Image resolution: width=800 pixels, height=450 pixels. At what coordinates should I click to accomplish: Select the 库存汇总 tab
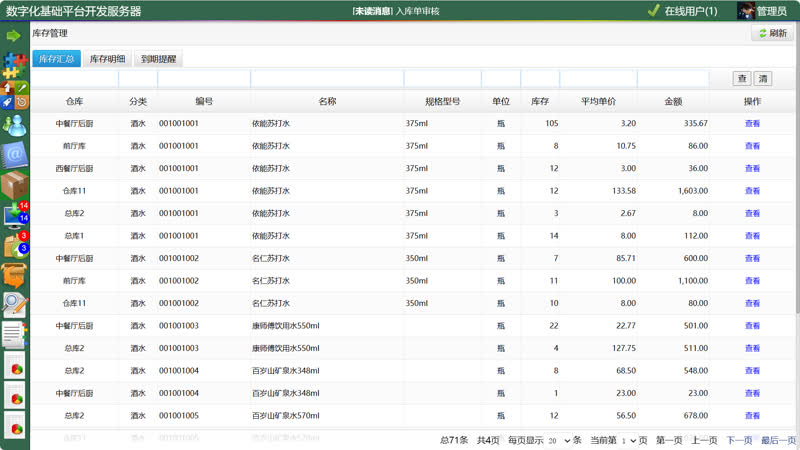[x=56, y=59]
